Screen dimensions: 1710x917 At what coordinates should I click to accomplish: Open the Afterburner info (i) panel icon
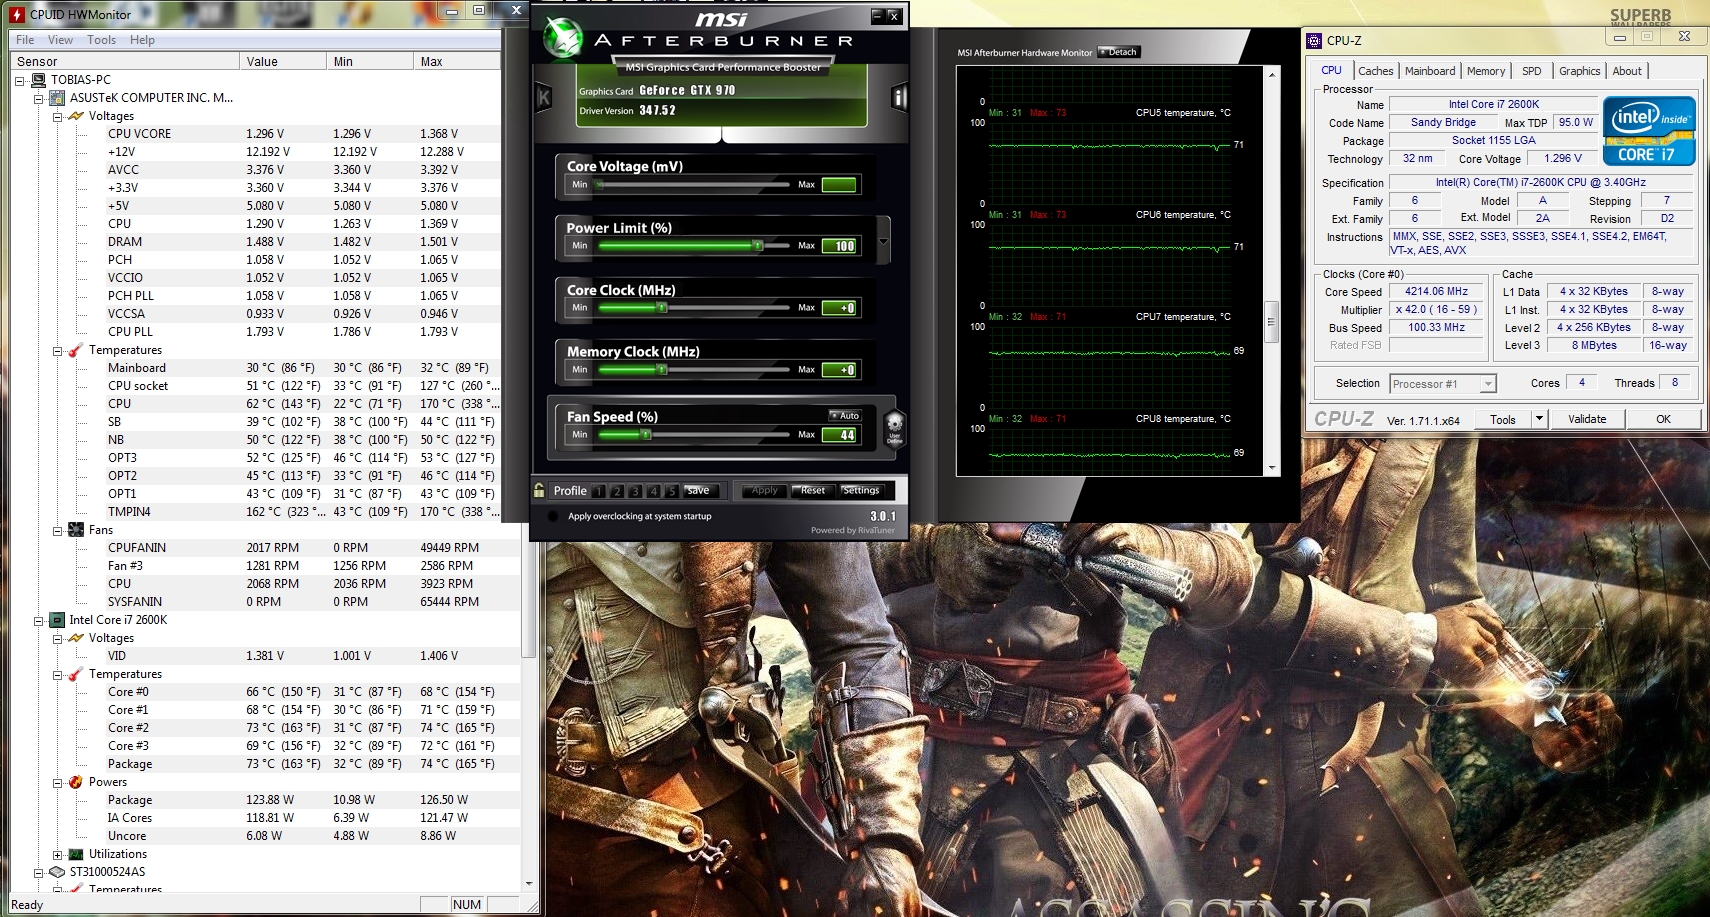[x=899, y=97]
